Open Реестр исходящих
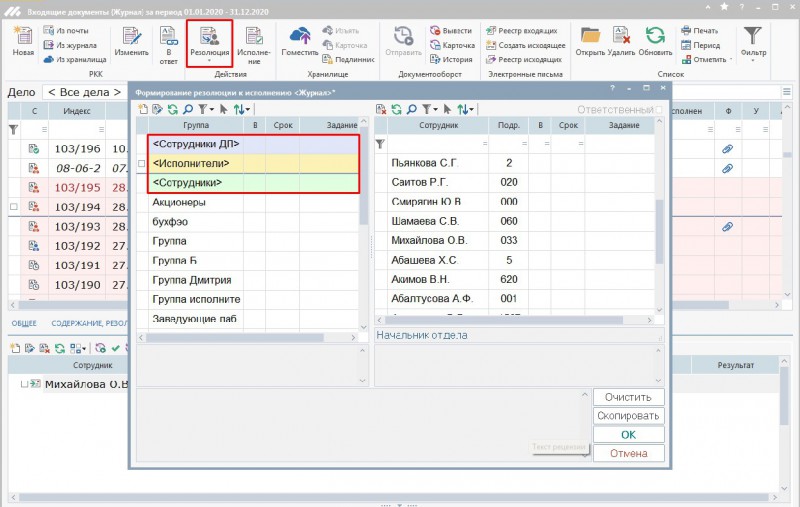The image size is (800, 507). point(524,59)
